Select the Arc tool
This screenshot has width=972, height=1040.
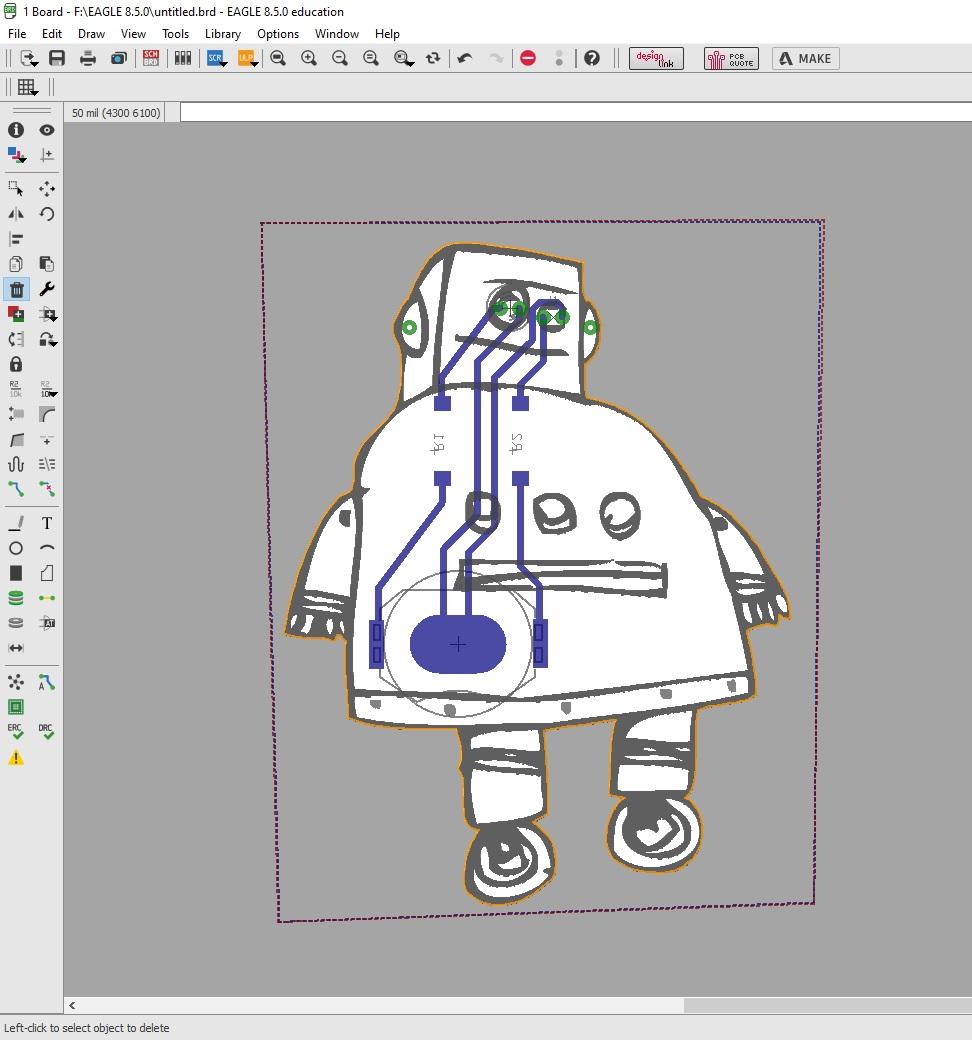coord(46,548)
